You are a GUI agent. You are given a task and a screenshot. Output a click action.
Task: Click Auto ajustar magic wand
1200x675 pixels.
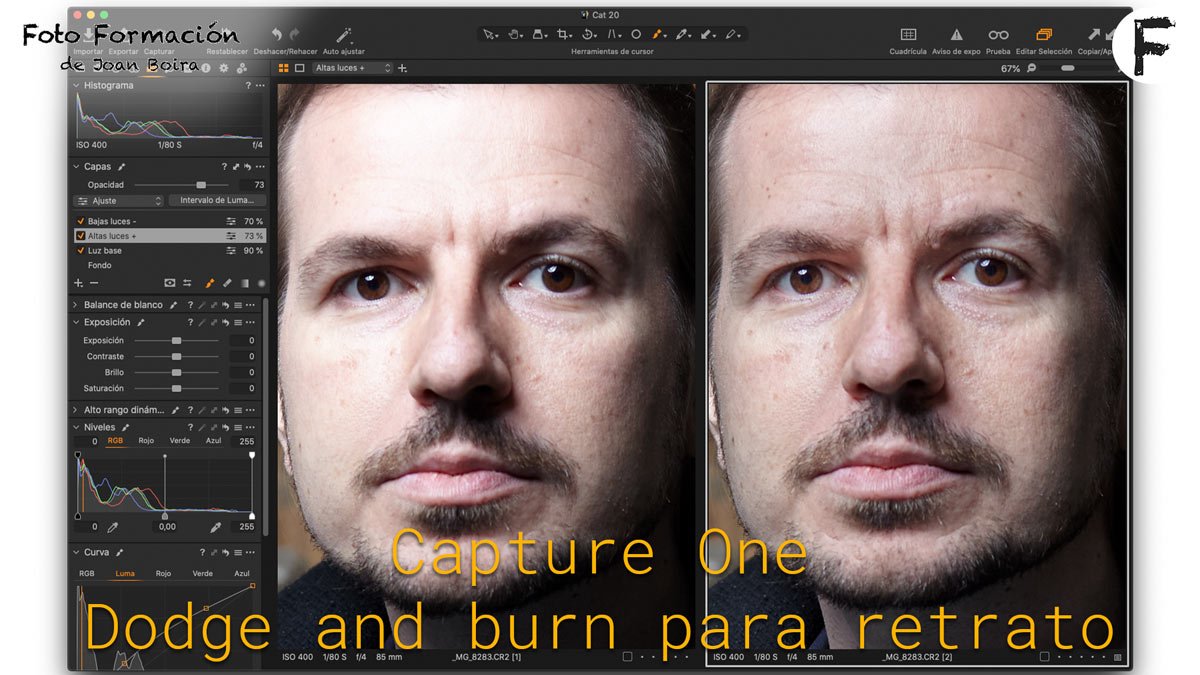point(344,35)
